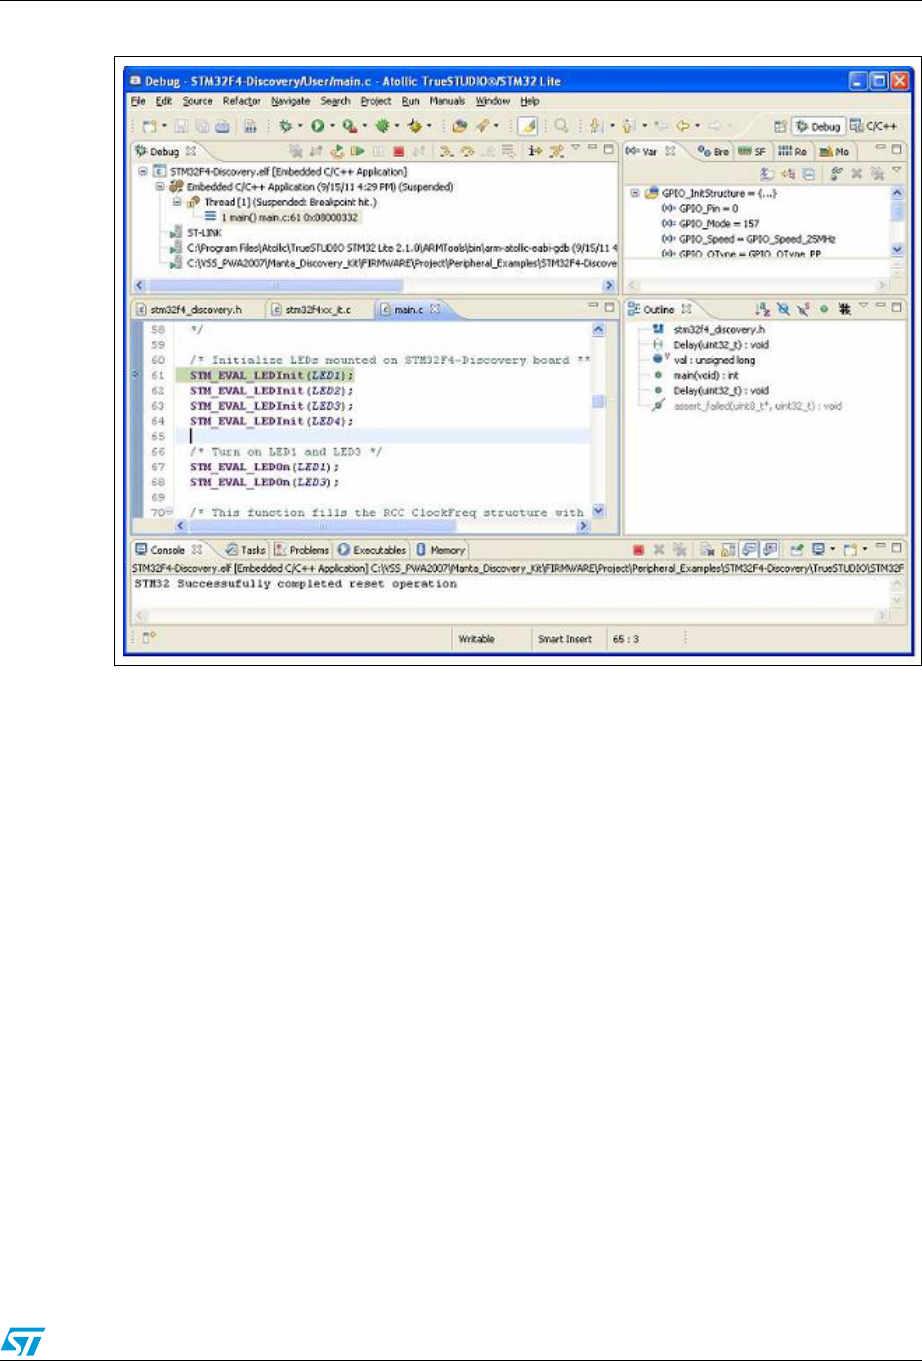Click the Print icon in the main toolbar
The width and height of the screenshot is (922, 1361).
coord(221,126)
